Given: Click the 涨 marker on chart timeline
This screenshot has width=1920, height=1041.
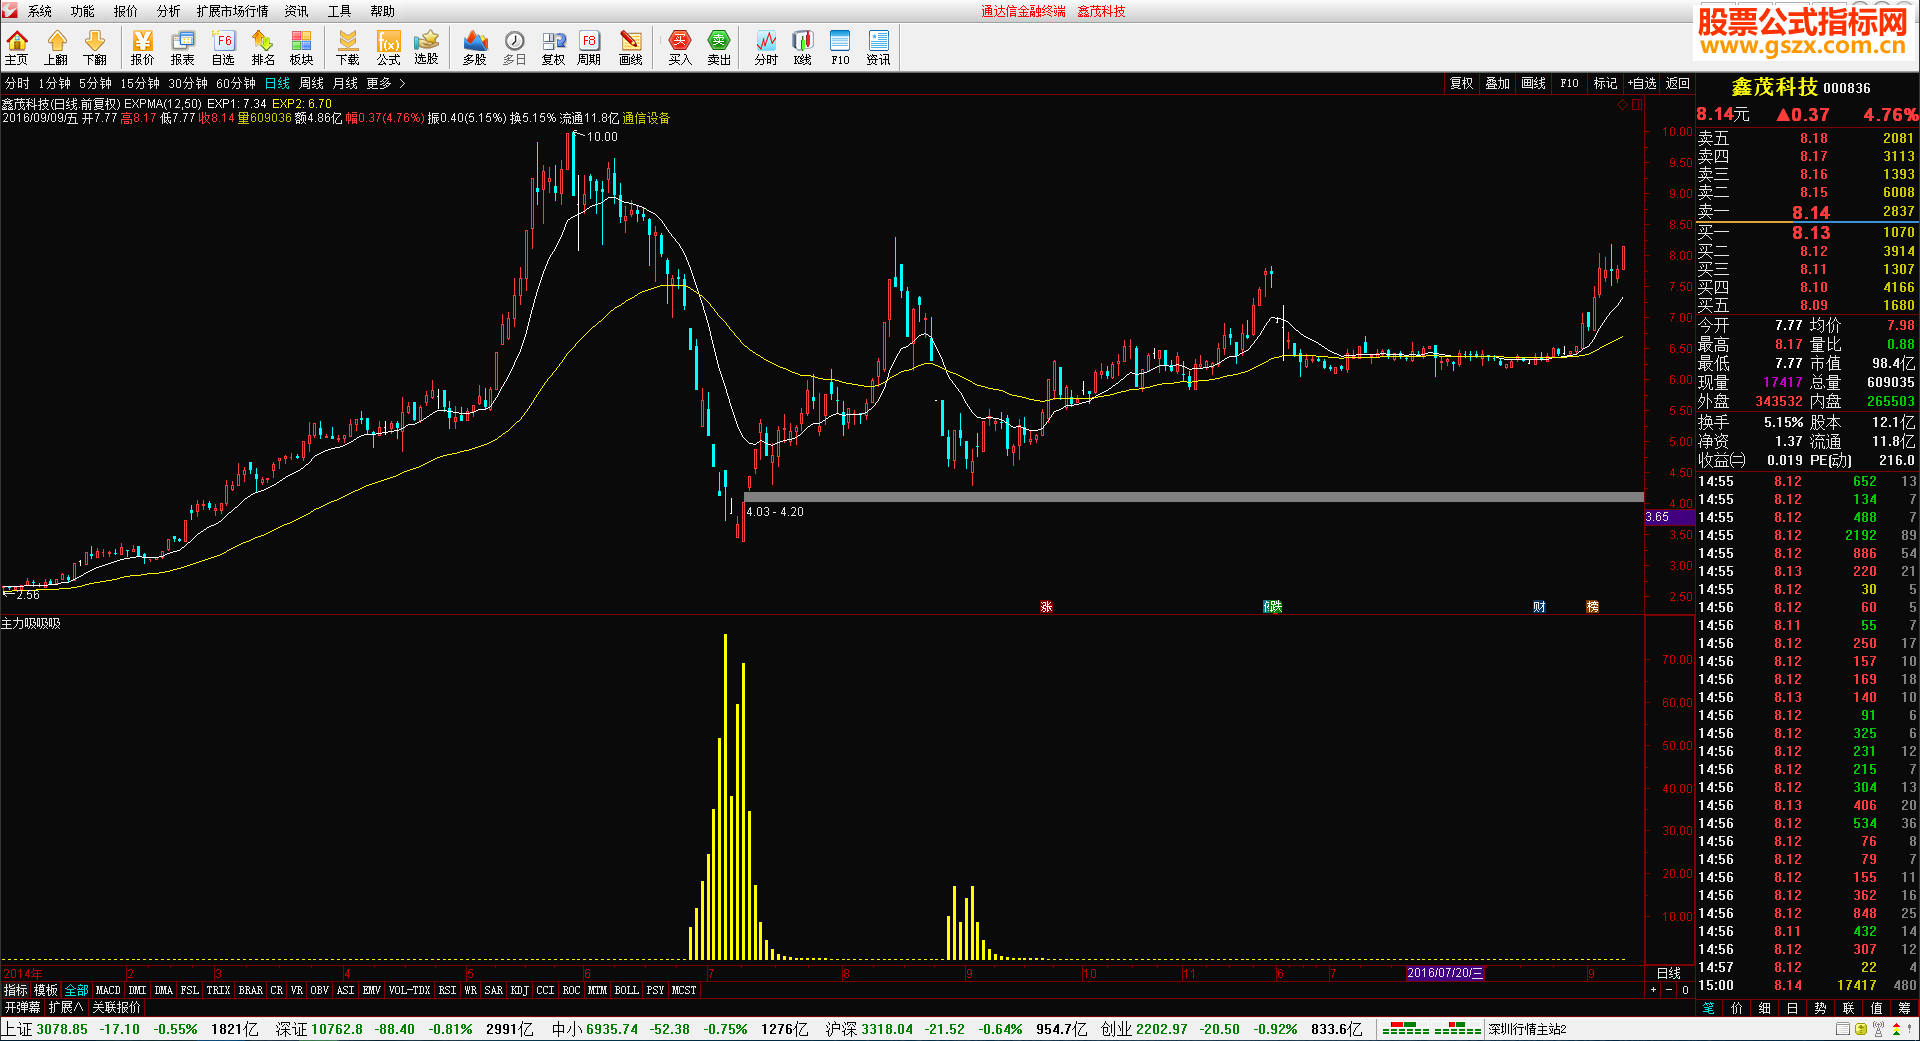Looking at the screenshot, I should (1046, 607).
